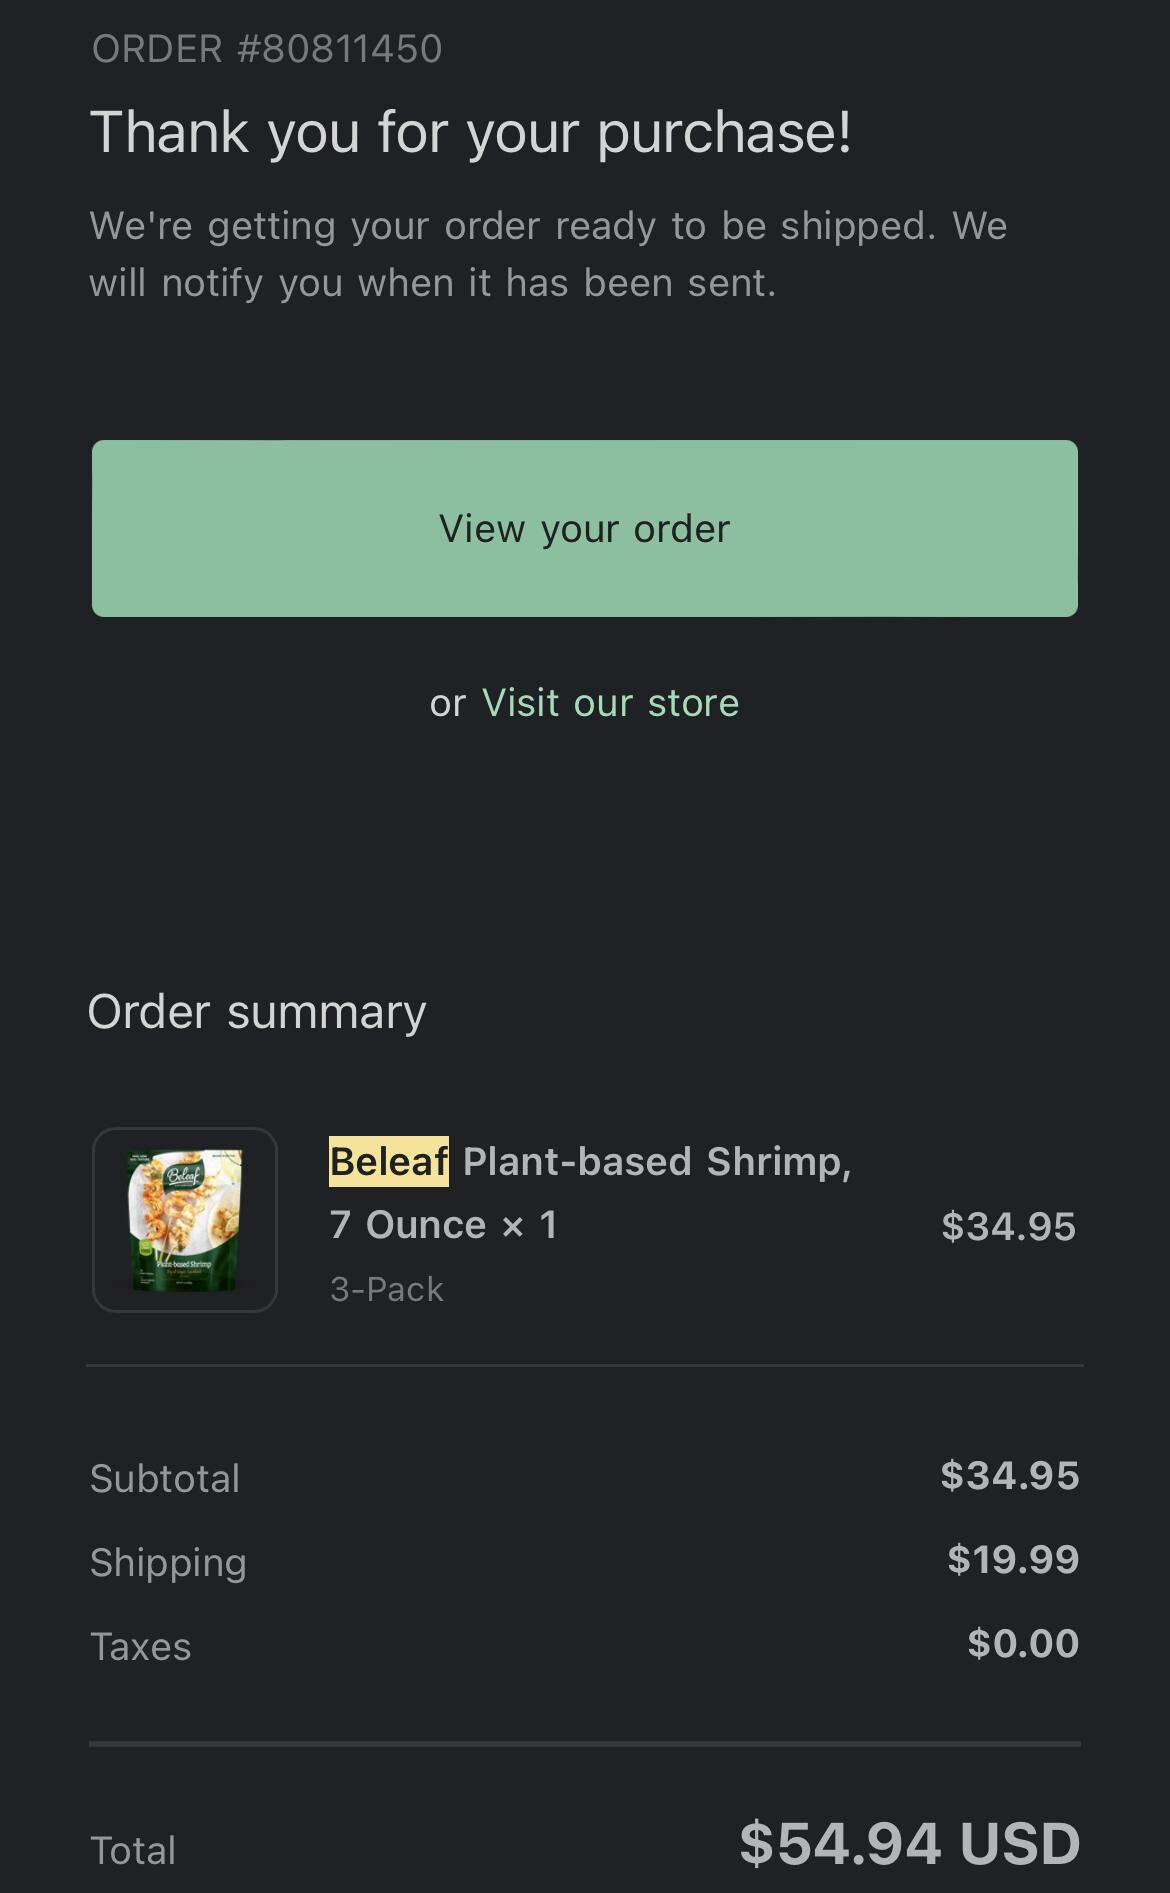Select the Subtotal label
Image resolution: width=1170 pixels, height=1893 pixels.
tap(164, 1477)
